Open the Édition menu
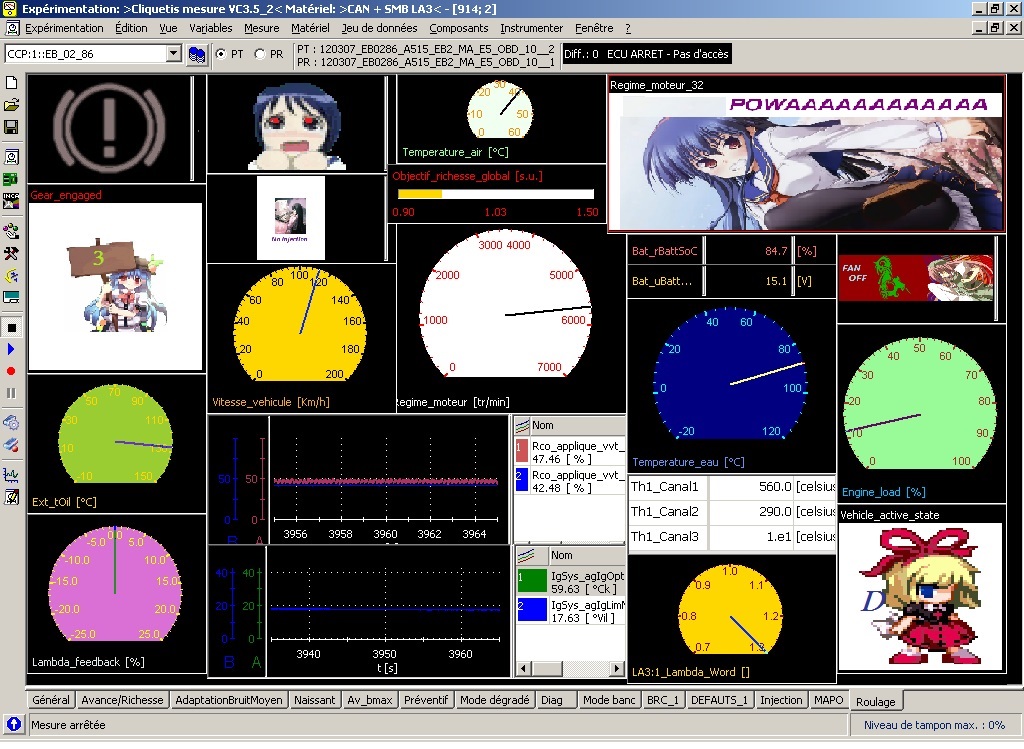The width and height of the screenshot is (1024, 749). [131, 28]
